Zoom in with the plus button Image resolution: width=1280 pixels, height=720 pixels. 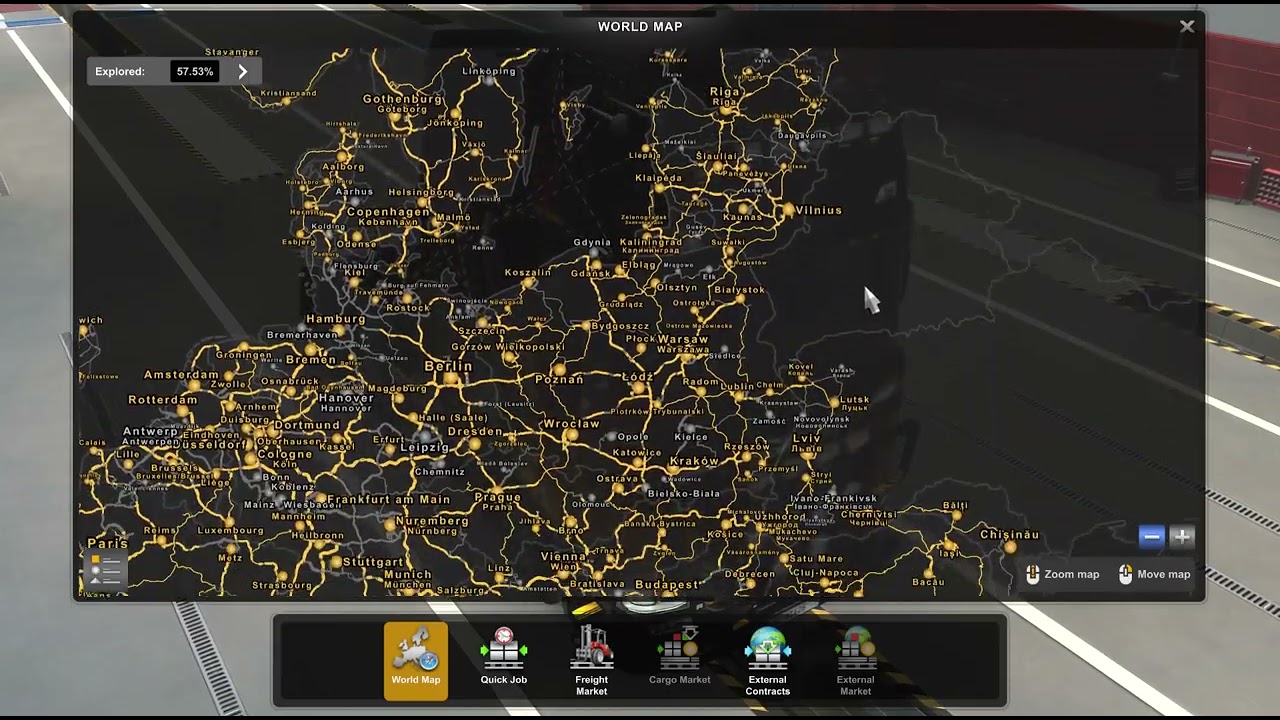coord(1181,537)
